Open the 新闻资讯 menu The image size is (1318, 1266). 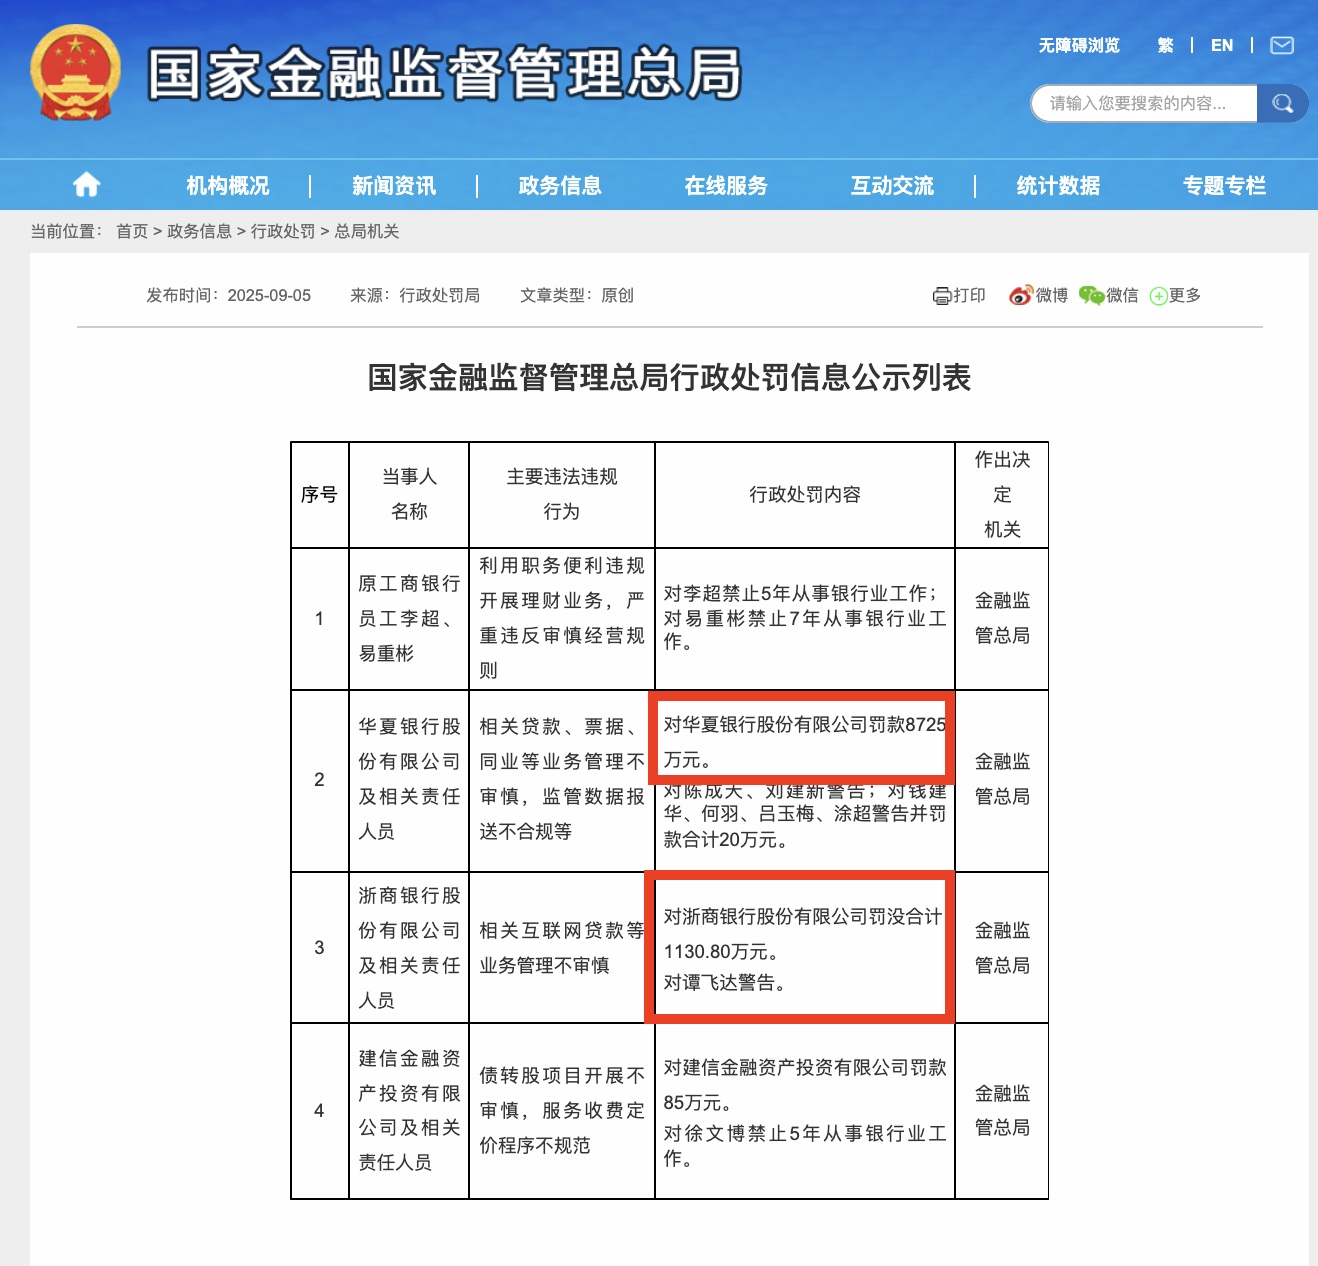coord(394,185)
